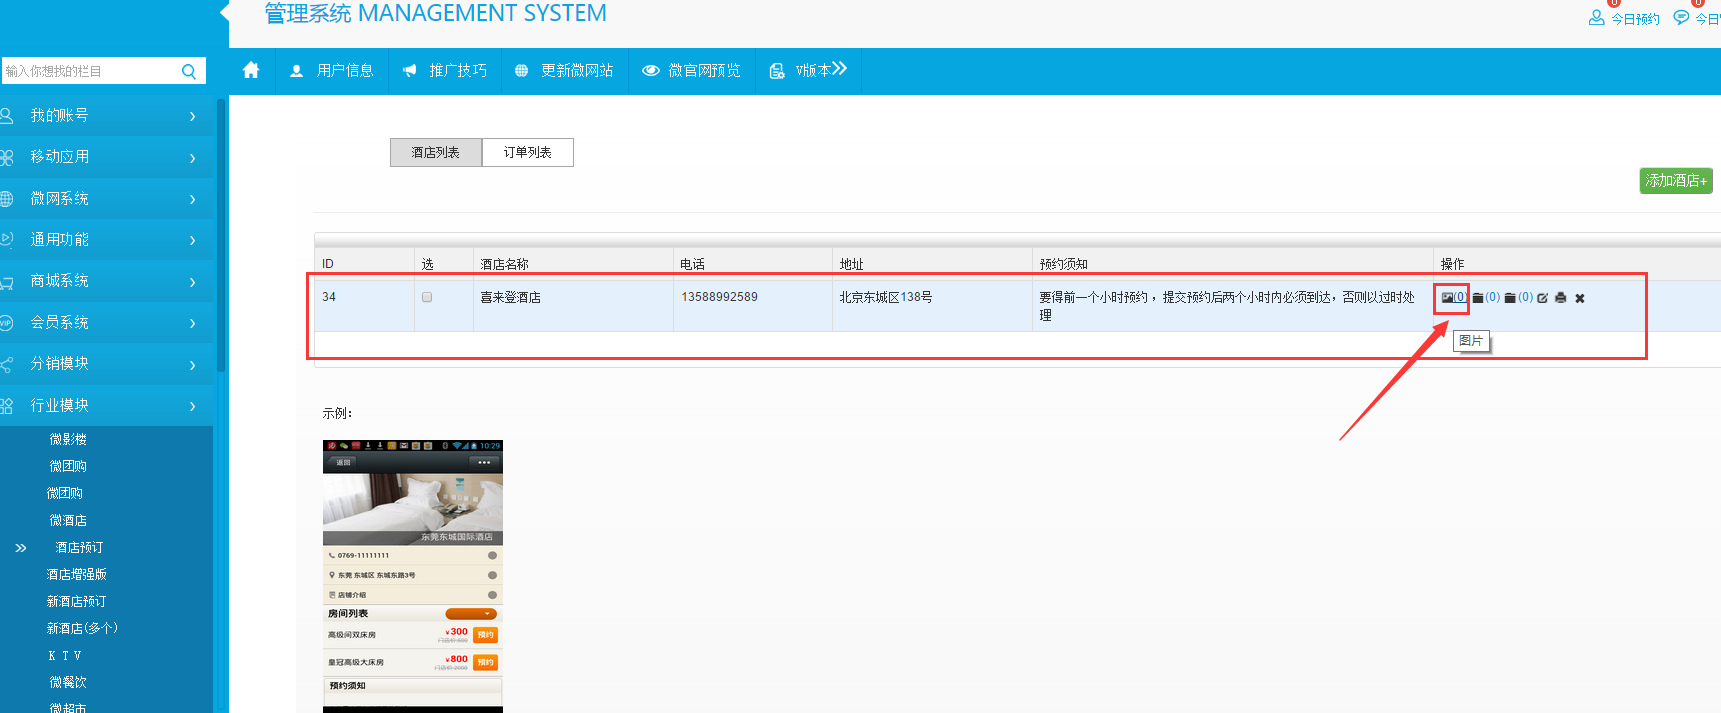Screen dimensions: 1721x713
Task: Open 更新微网站 in the top navigation
Action: [565, 71]
